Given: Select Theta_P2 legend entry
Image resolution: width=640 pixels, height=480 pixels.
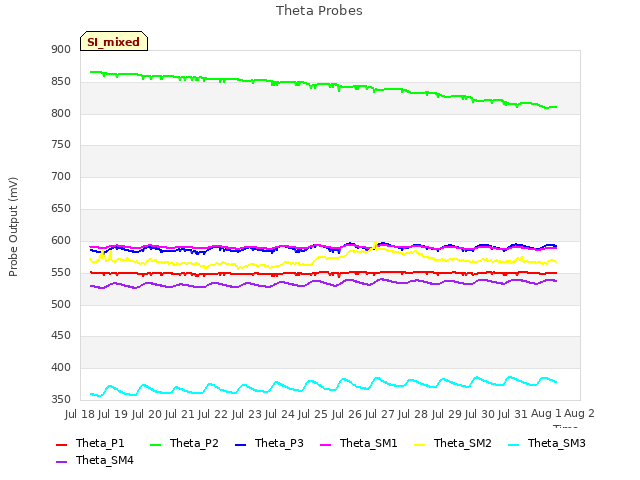Looking at the screenshot, I should click(184, 443).
